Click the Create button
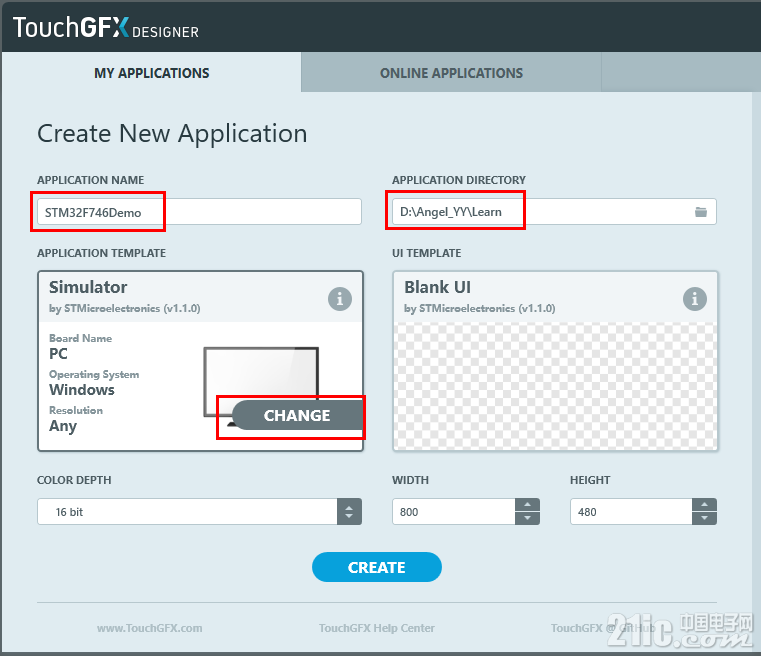The width and height of the screenshot is (761, 656). (377, 567)
